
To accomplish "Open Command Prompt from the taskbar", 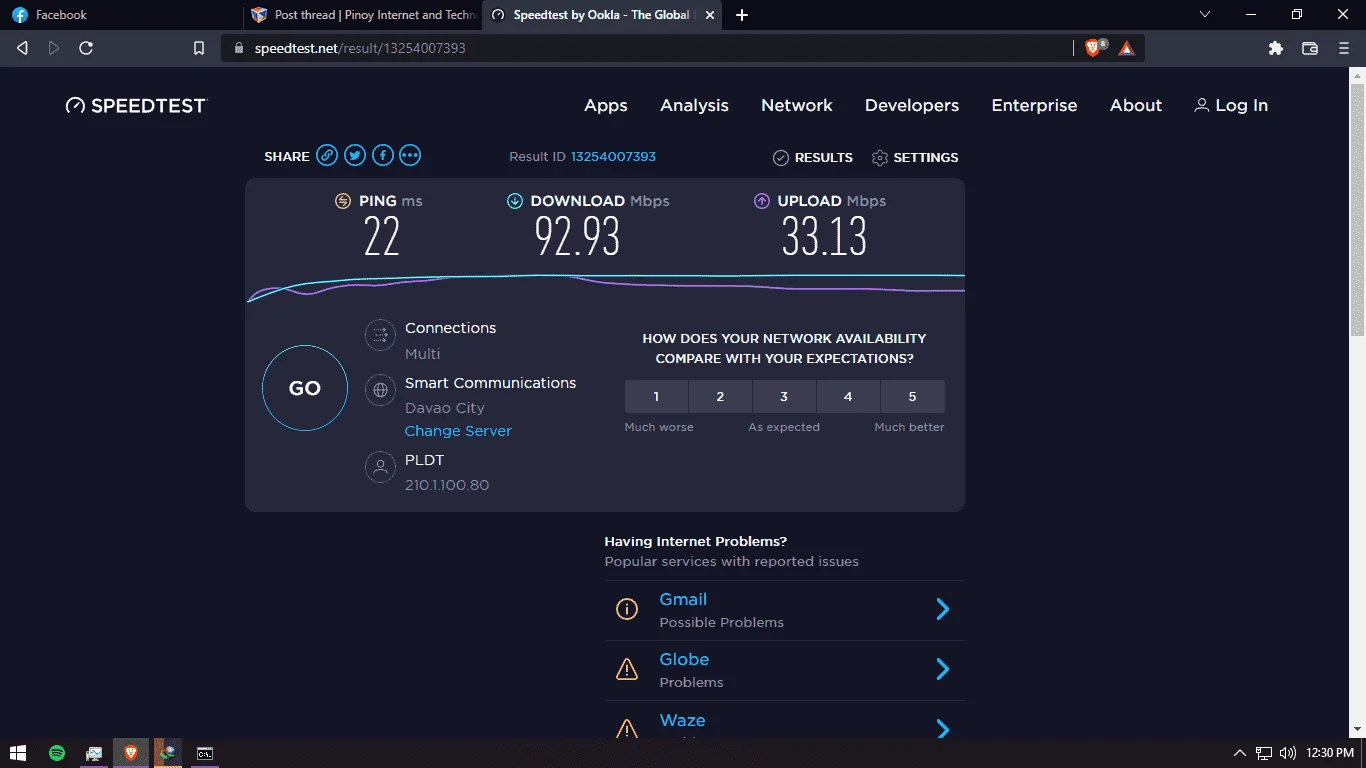I will click(x=204, y=753).
